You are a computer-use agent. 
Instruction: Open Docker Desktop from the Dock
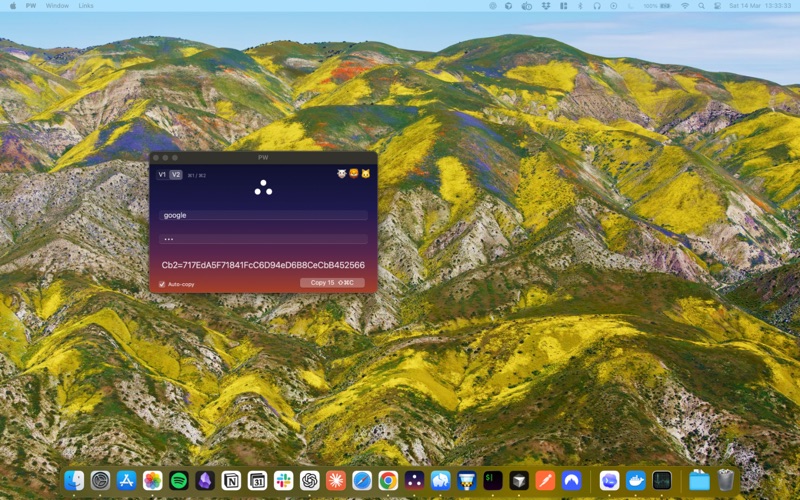coord(636,481)
